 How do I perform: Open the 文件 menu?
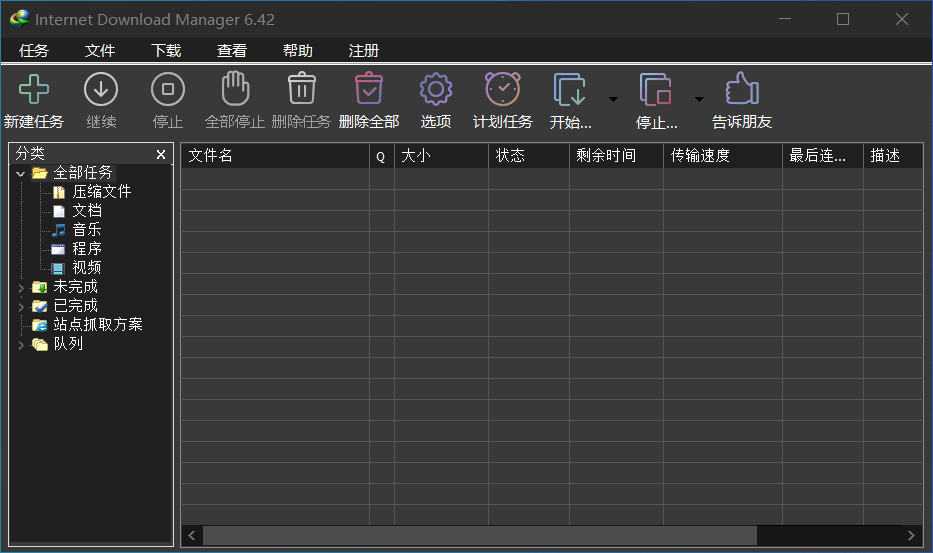pos(100,51)
